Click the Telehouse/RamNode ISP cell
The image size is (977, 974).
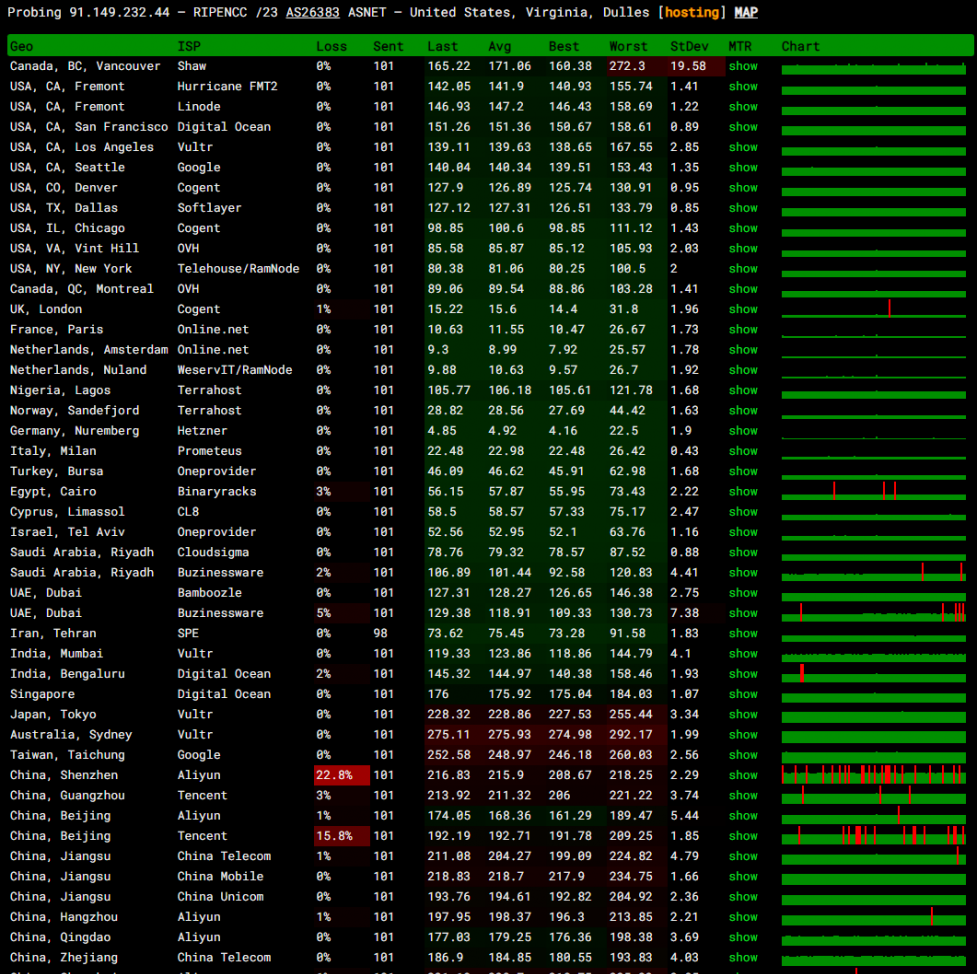click(239, 269)
